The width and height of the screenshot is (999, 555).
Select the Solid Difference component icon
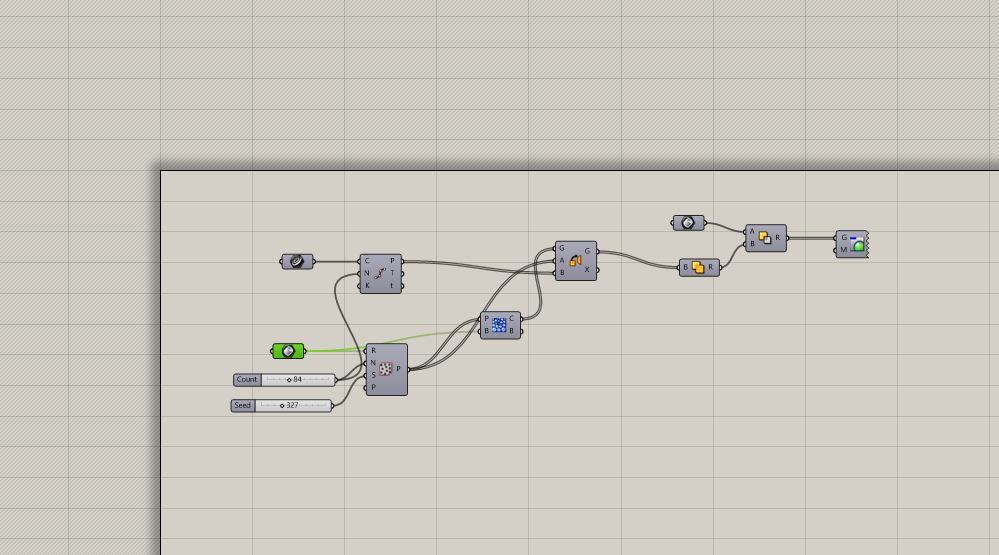click(765, 238)
